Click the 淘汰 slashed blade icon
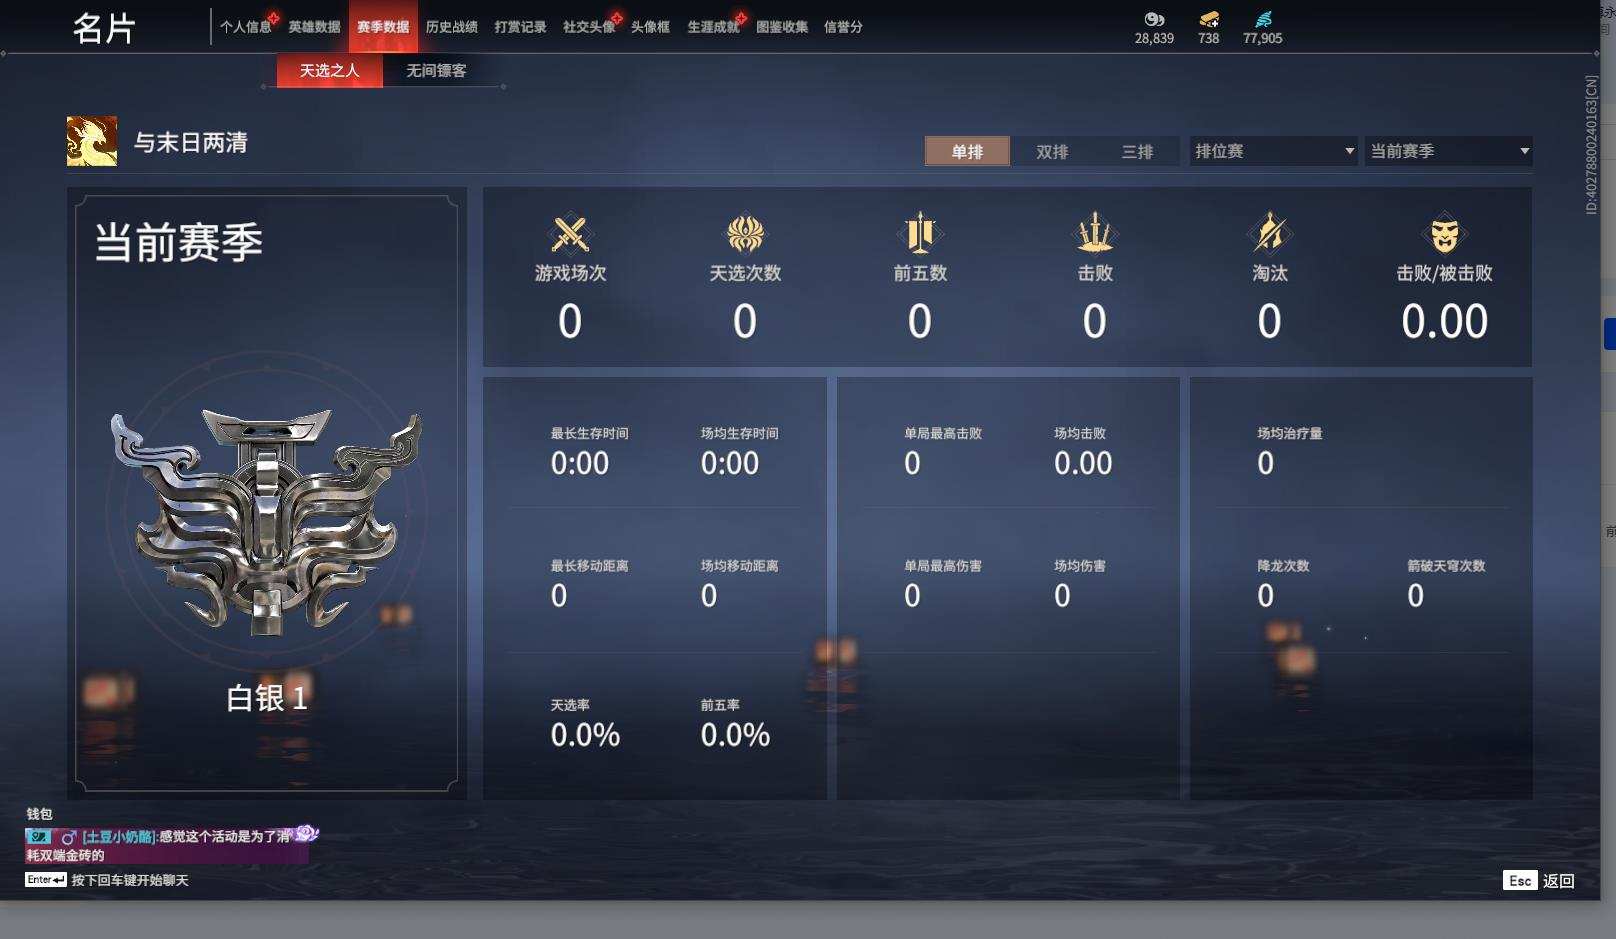The image size is (1616, 939). [x=1270, y=235]
